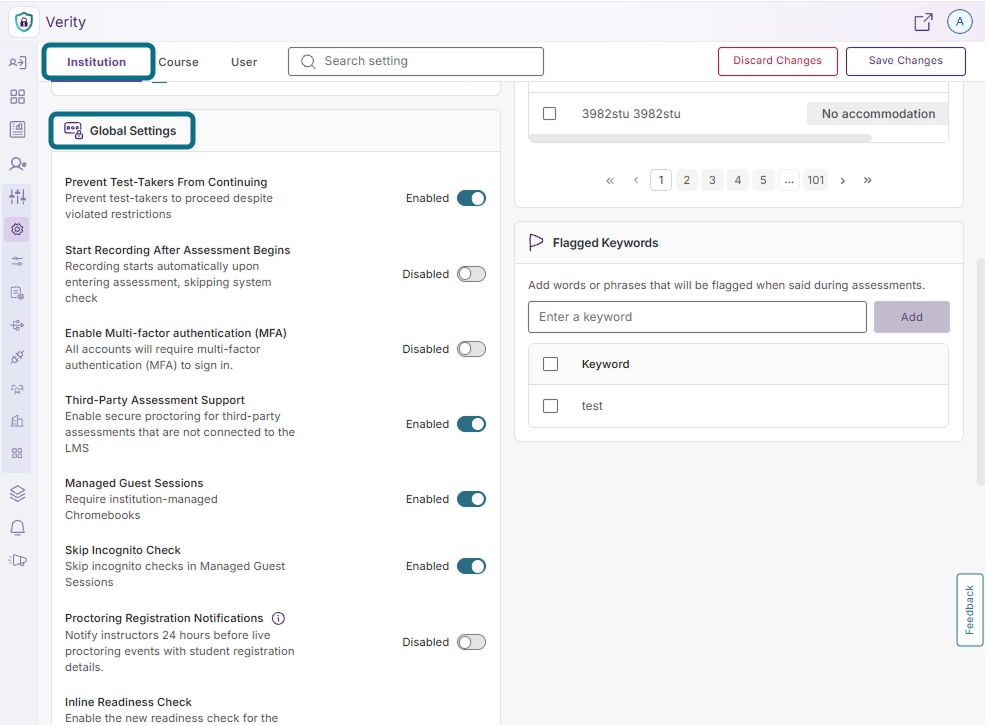Click the user login sidebar icon
The width and height of the screenshot is (989, 725).
18,62
